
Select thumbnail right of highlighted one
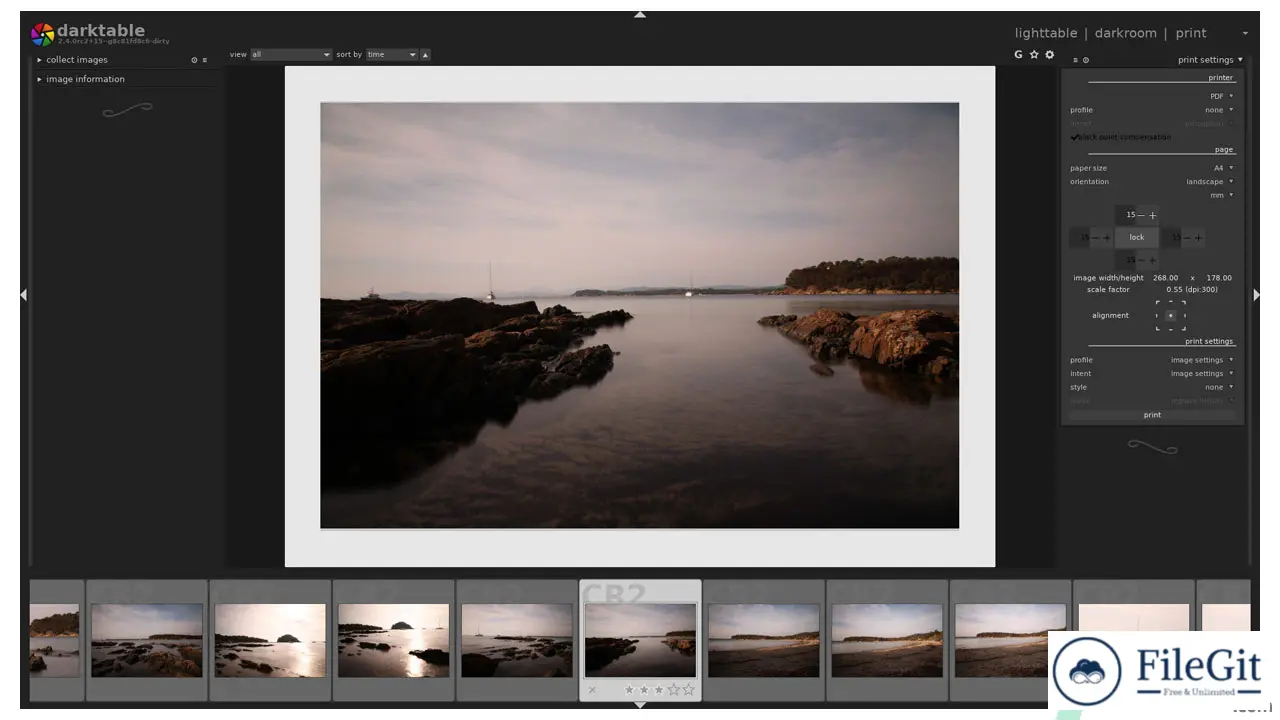coord(763,640)
